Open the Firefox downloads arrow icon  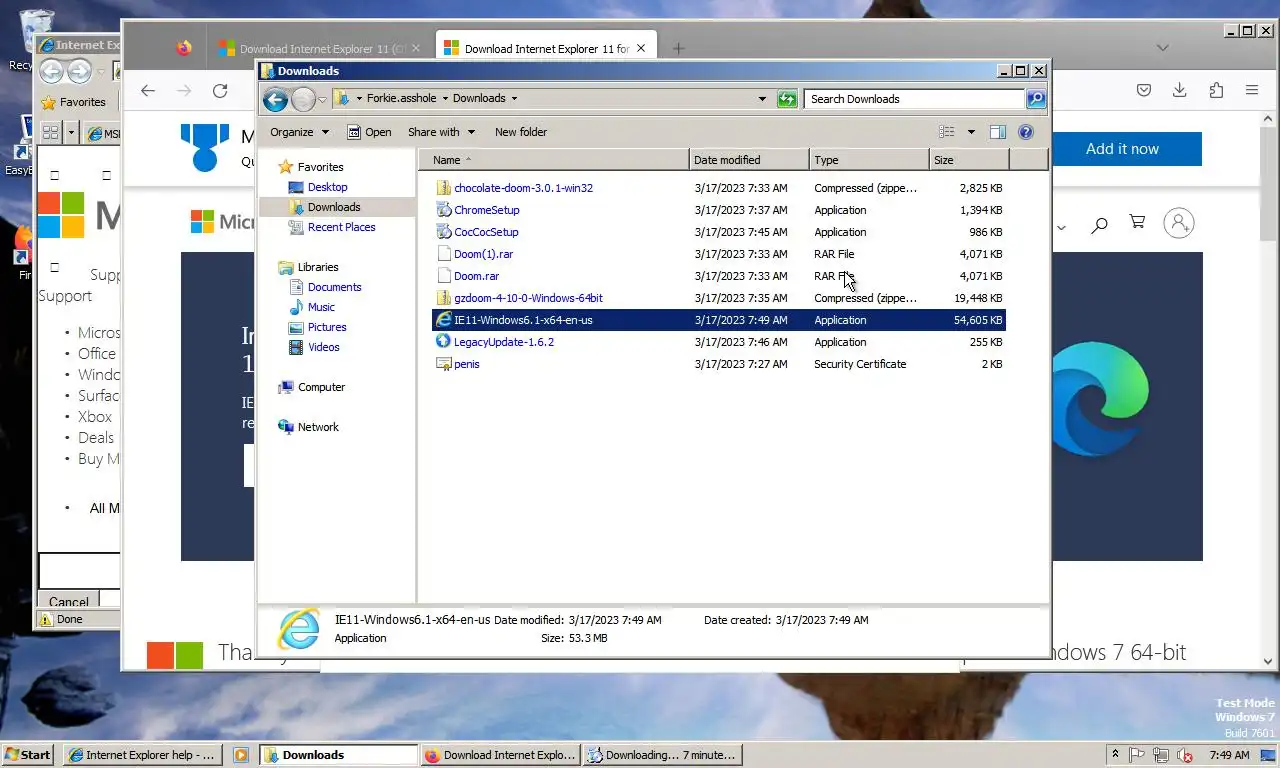(1180, 90)
